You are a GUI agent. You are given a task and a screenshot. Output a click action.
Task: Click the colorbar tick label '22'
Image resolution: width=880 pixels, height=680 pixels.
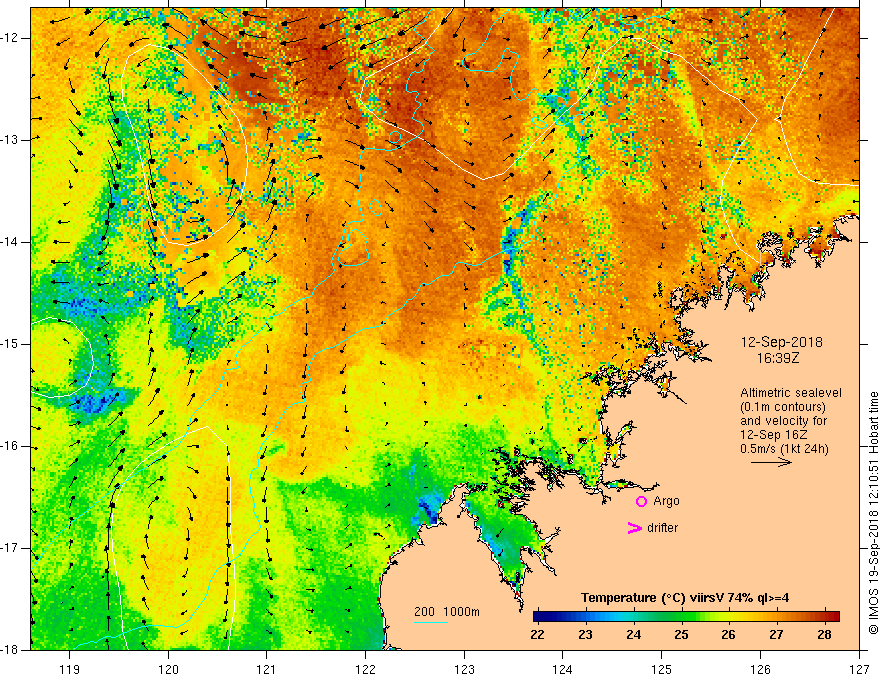[x=538, y=635]
